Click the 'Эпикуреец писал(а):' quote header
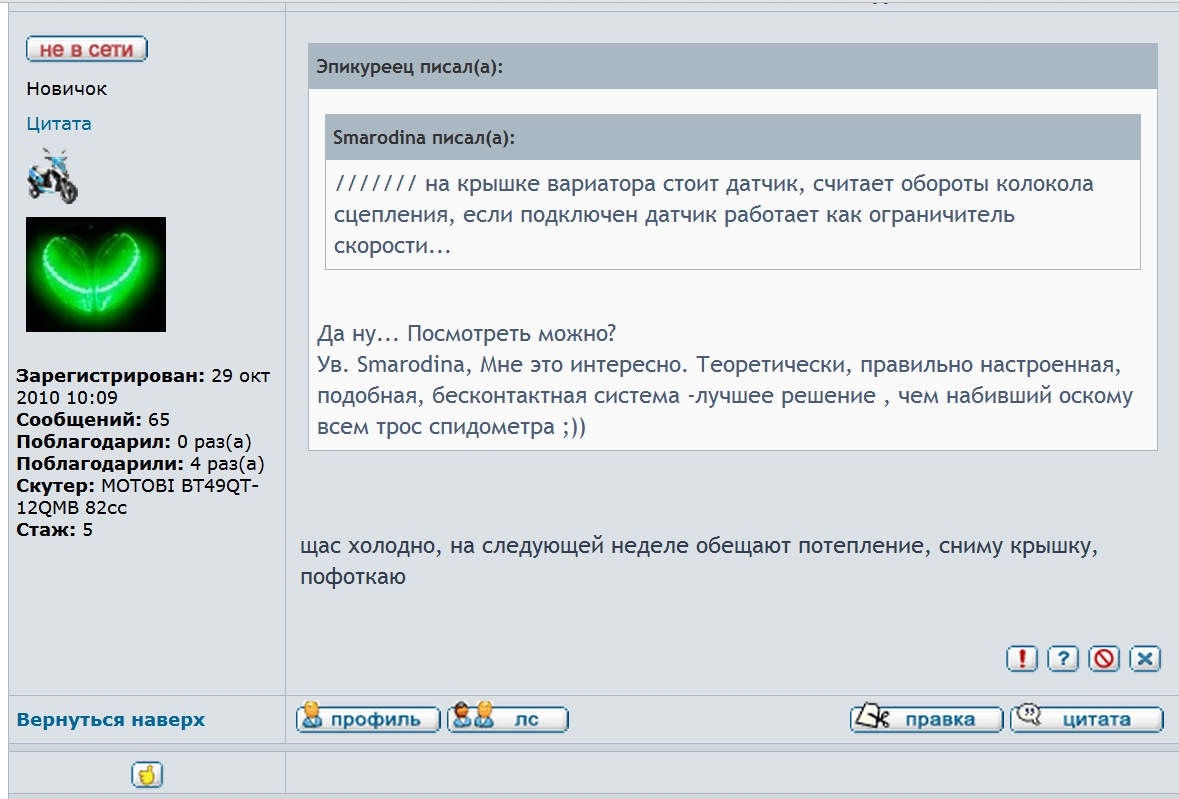This screenshot has width=1179, height=799. (x=410, y=67)
